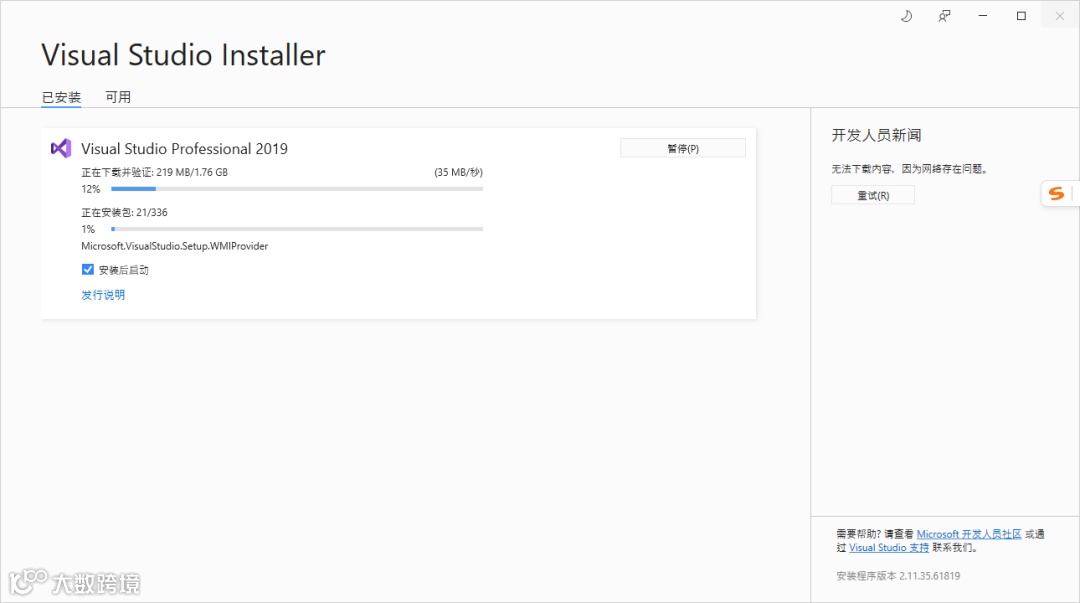Switch to the 已安装 tab
Image resolution: width=1080 pixels, height=603 pixels.
point(61,97)
